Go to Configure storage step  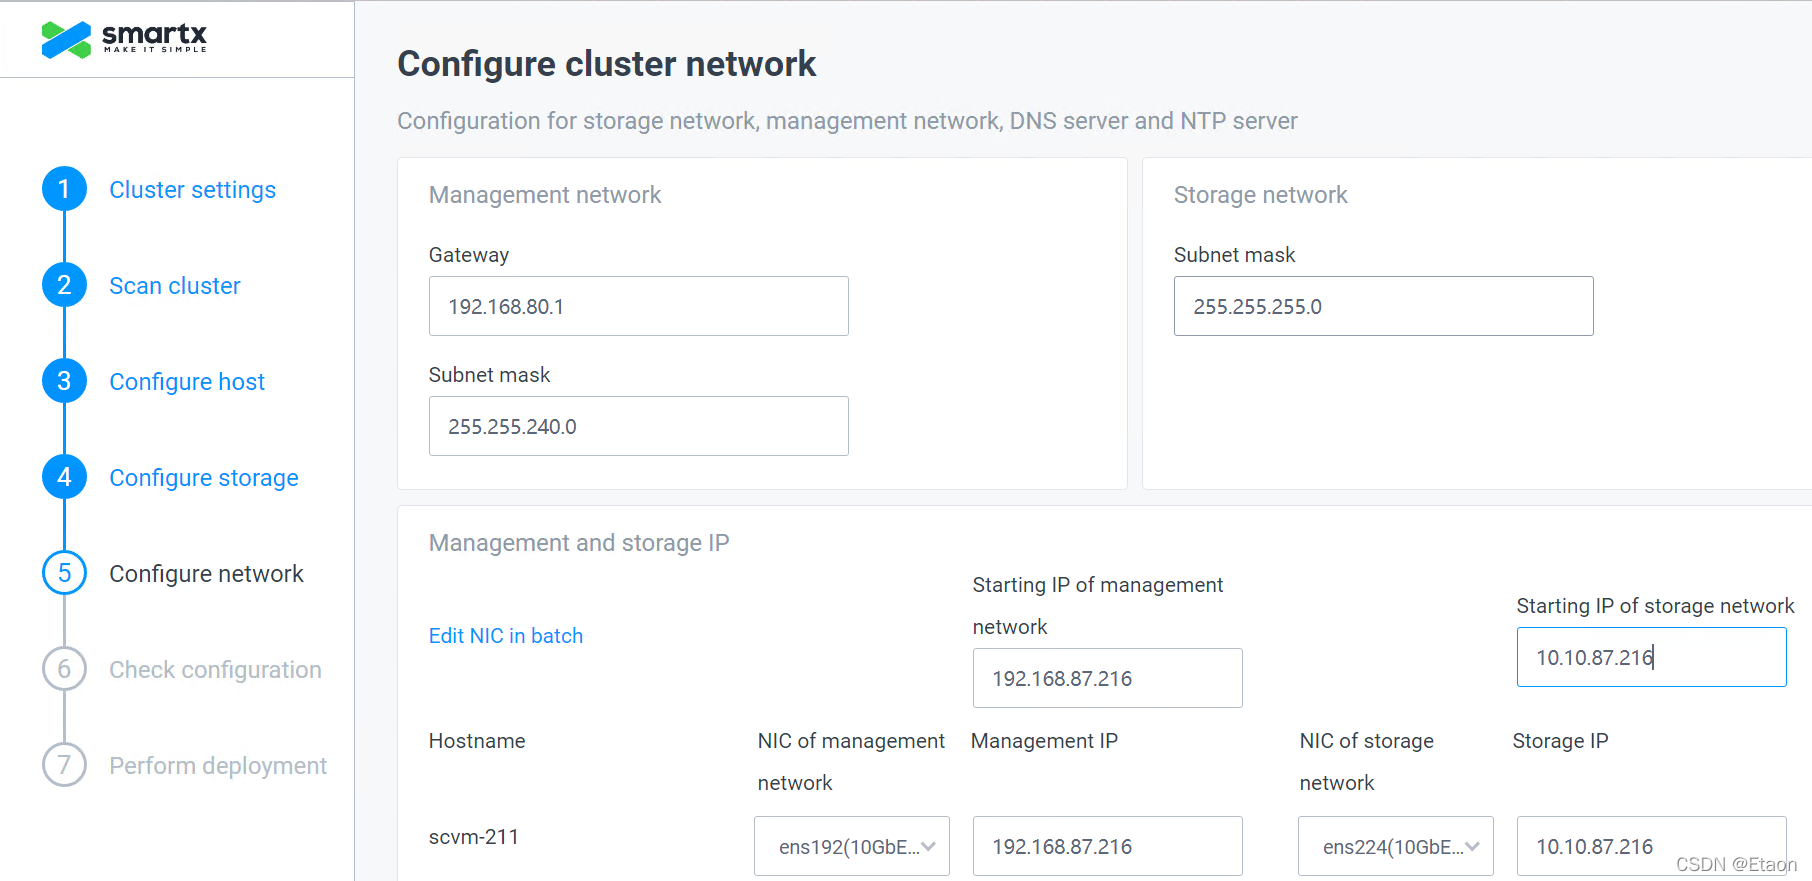point(204,478)
